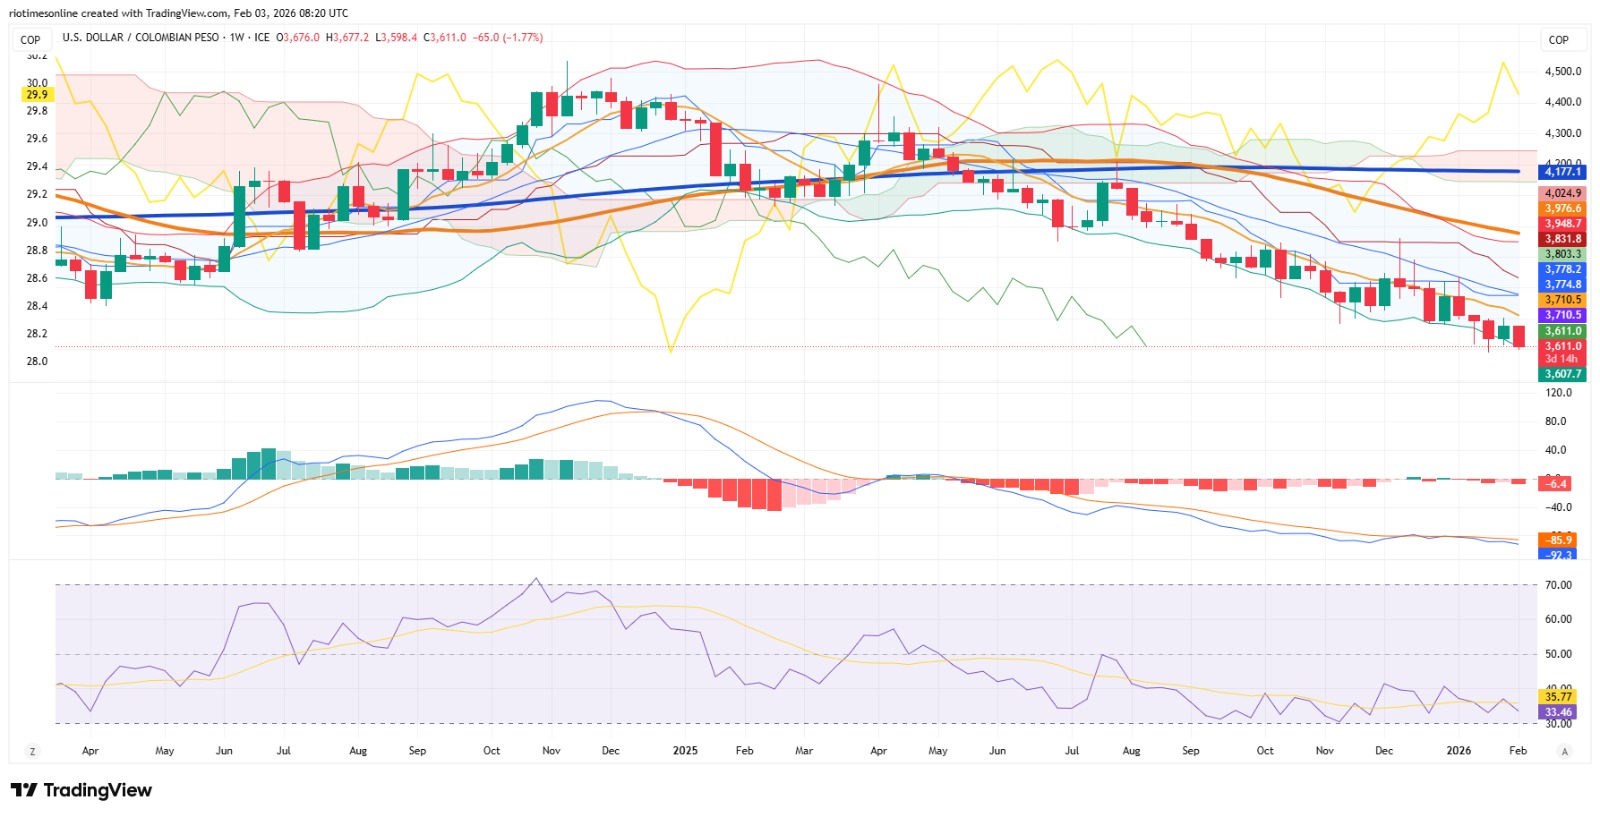Click the close value C3,611.0 in header

point(445,38)
